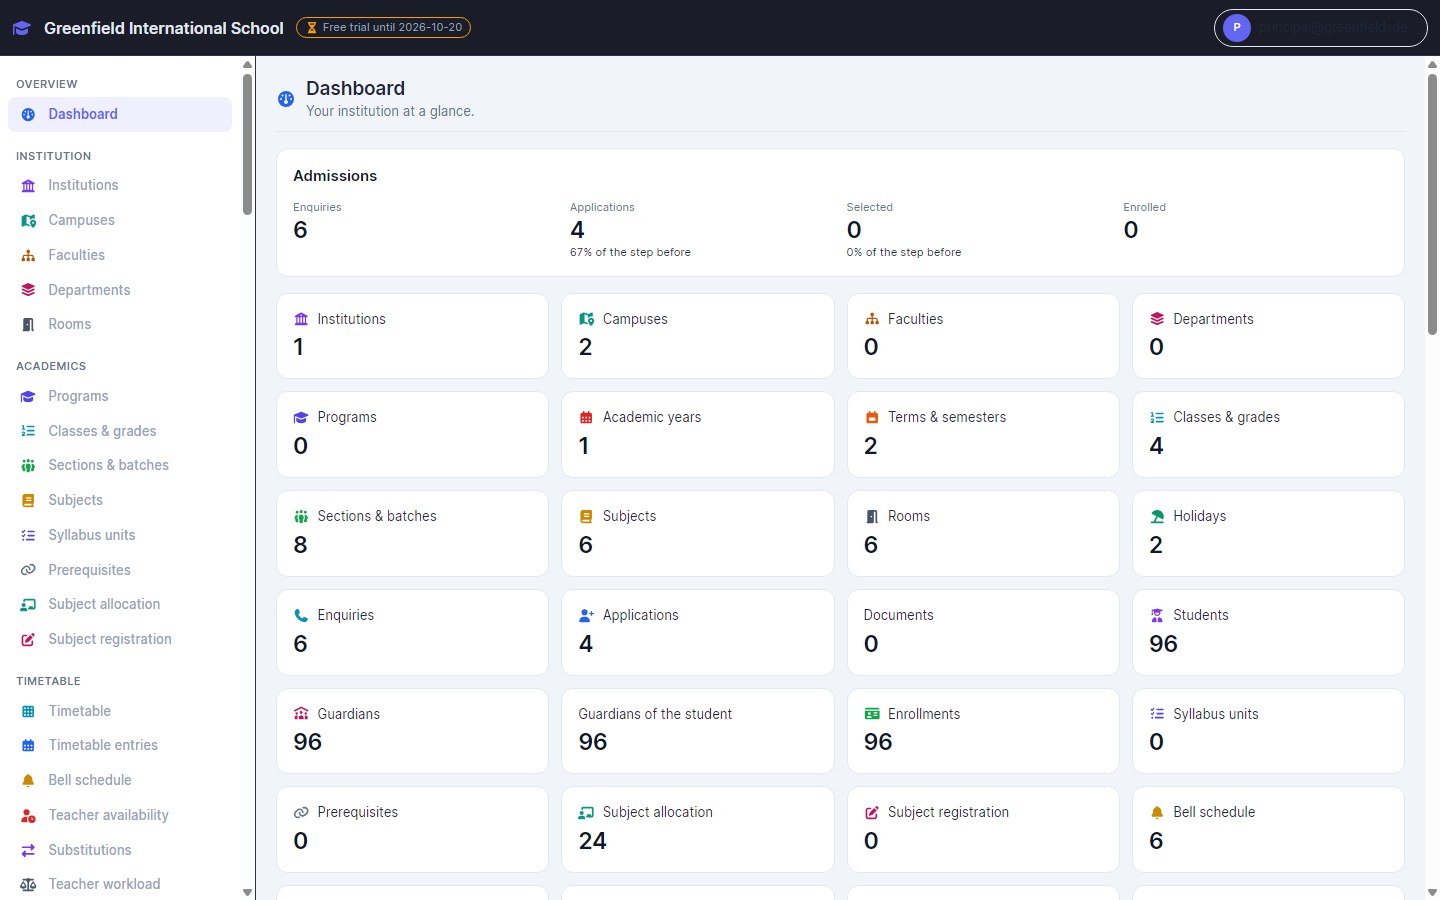Viewport: 1440px width, 900px height.
Task: Click the Applications user-plus icon on the card
Action: tap(586, 616)
